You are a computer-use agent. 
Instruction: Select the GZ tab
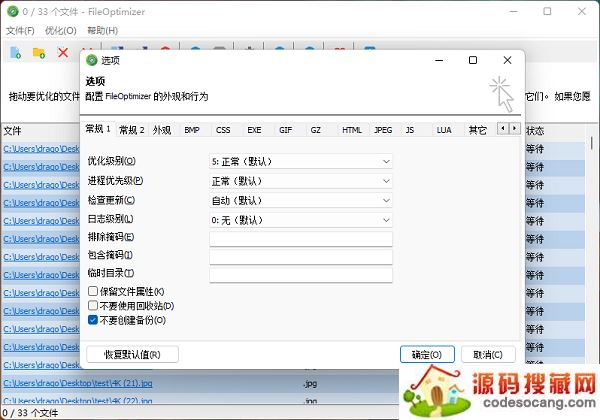[x=316, y=130]
